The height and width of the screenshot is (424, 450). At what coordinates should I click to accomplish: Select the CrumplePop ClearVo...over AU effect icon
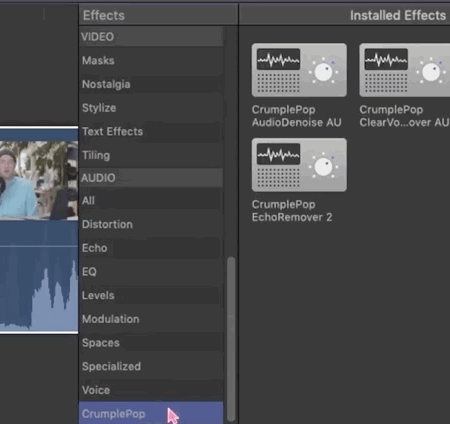(405, 70)
